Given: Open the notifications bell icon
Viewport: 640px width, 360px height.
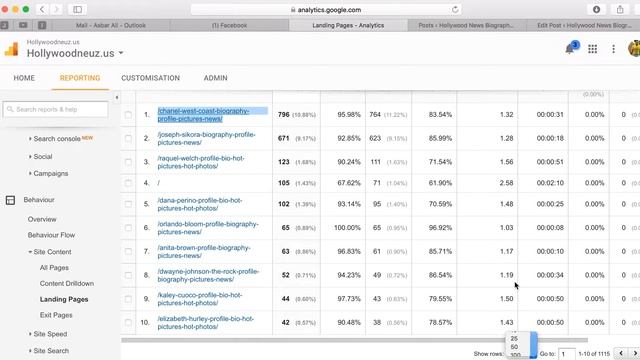Looking at the screenshot, I should tap(570, 49).
